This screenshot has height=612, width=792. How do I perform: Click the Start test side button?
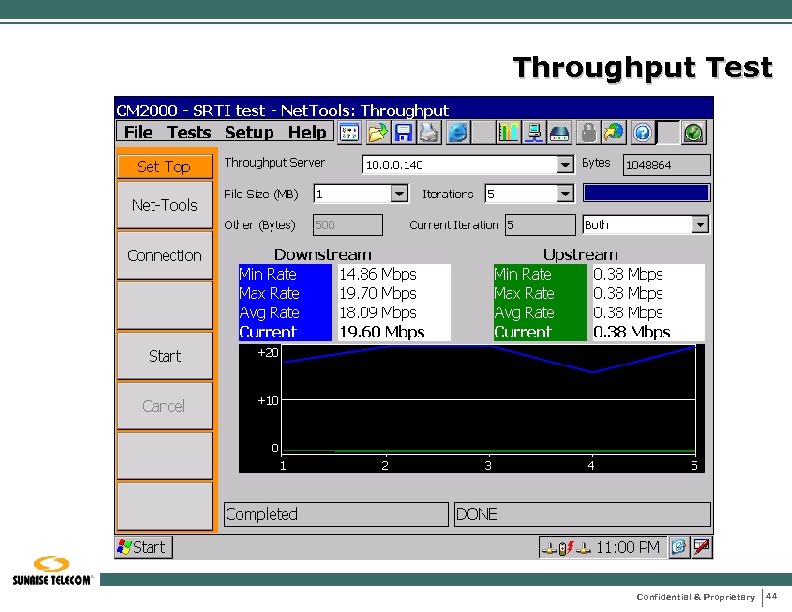point(165,356)
